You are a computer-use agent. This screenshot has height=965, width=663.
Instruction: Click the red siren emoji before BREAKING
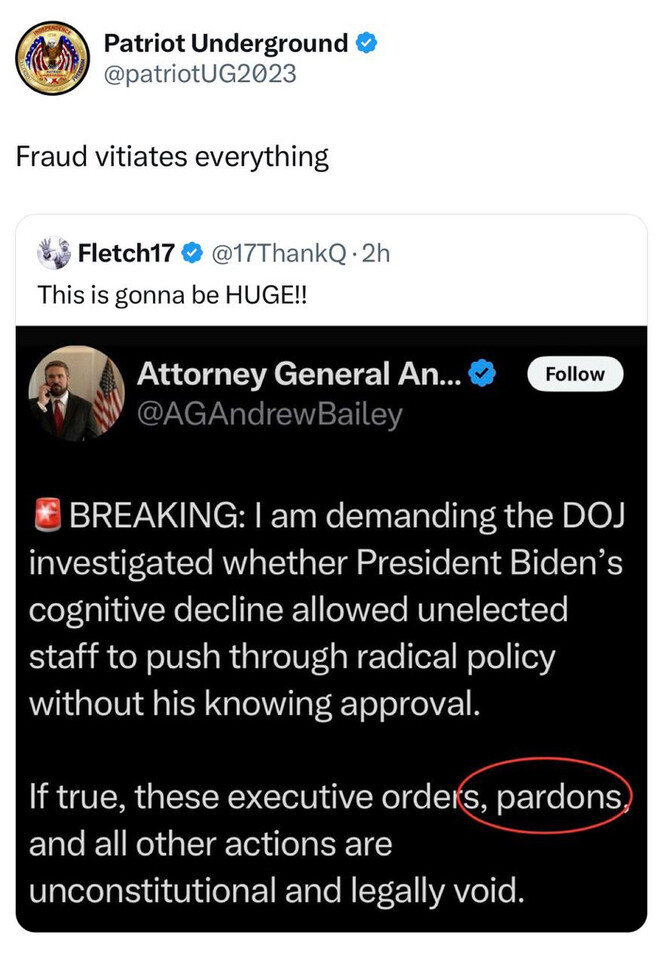(47, 518)
